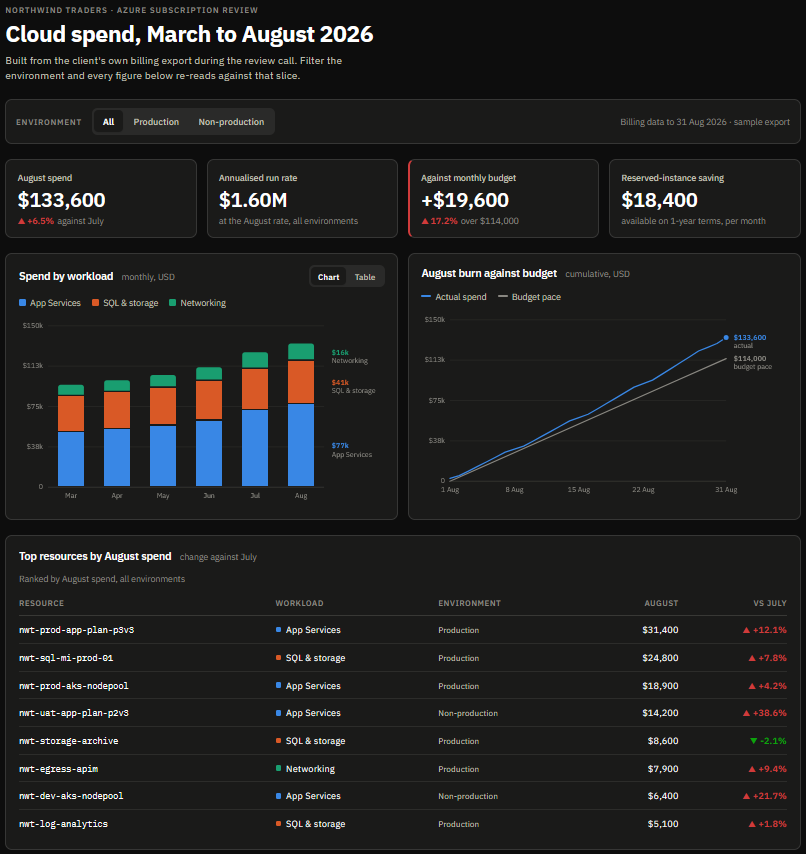The image size is (806, 854).
Task: Open the August spend card
Action: click(x=101, y=198)
